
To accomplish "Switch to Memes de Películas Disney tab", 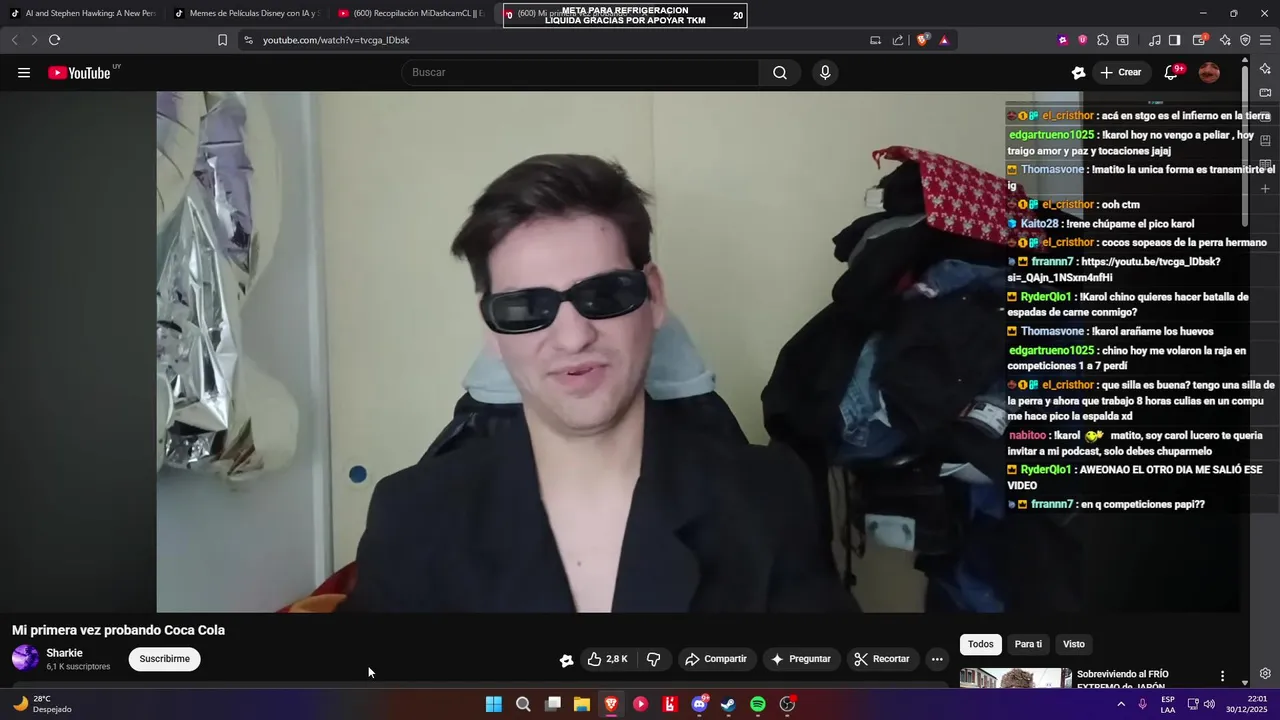I will (x=247, y=14).
